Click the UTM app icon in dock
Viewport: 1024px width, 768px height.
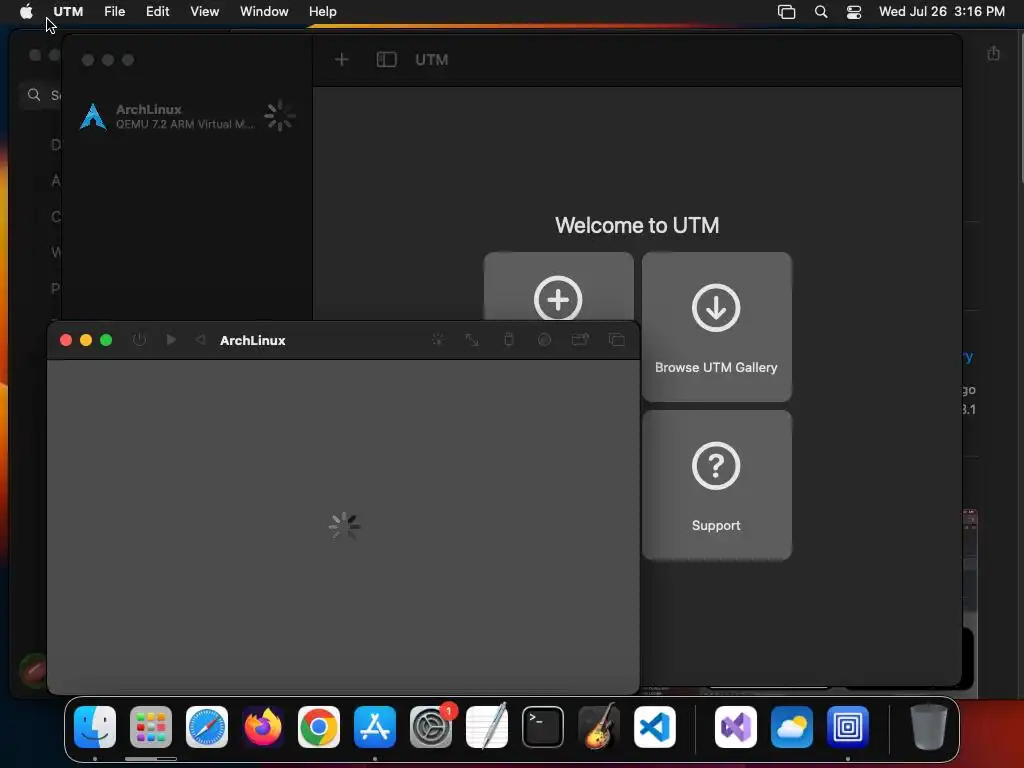(848, 727)
